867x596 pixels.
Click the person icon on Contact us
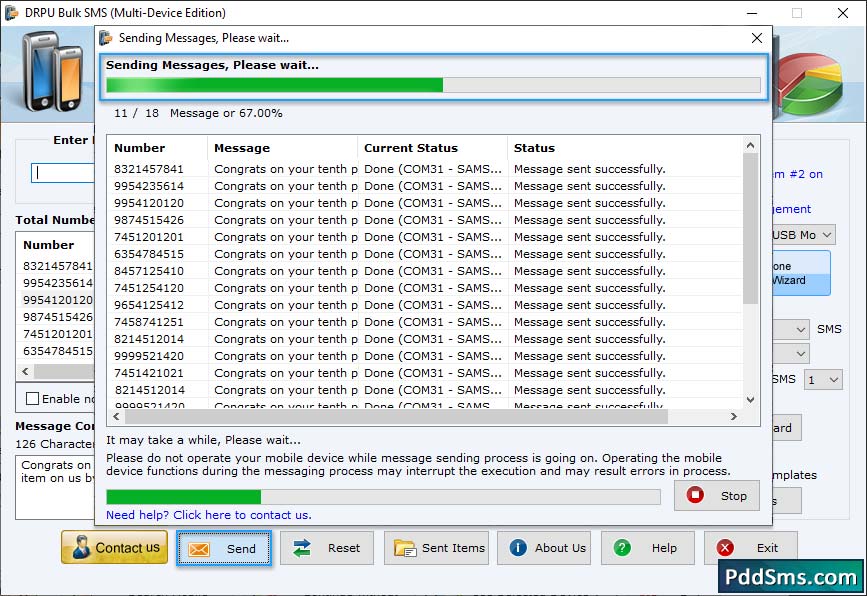(81, 547)
